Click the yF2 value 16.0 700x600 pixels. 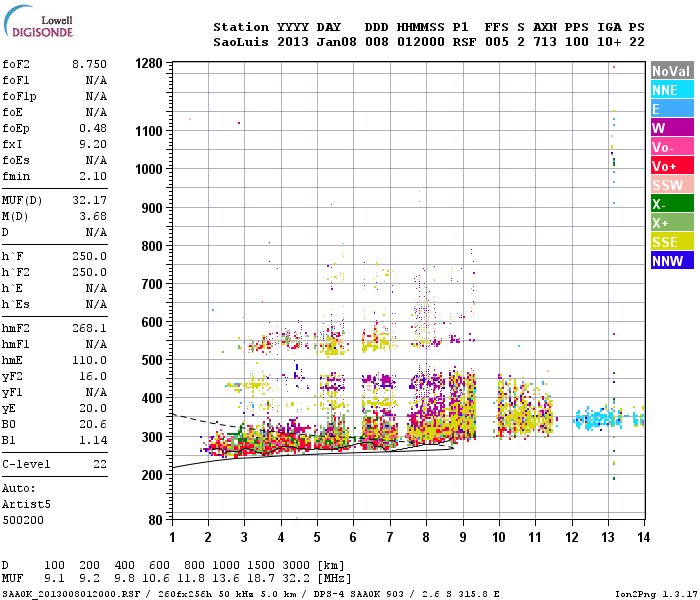point(93,377)
